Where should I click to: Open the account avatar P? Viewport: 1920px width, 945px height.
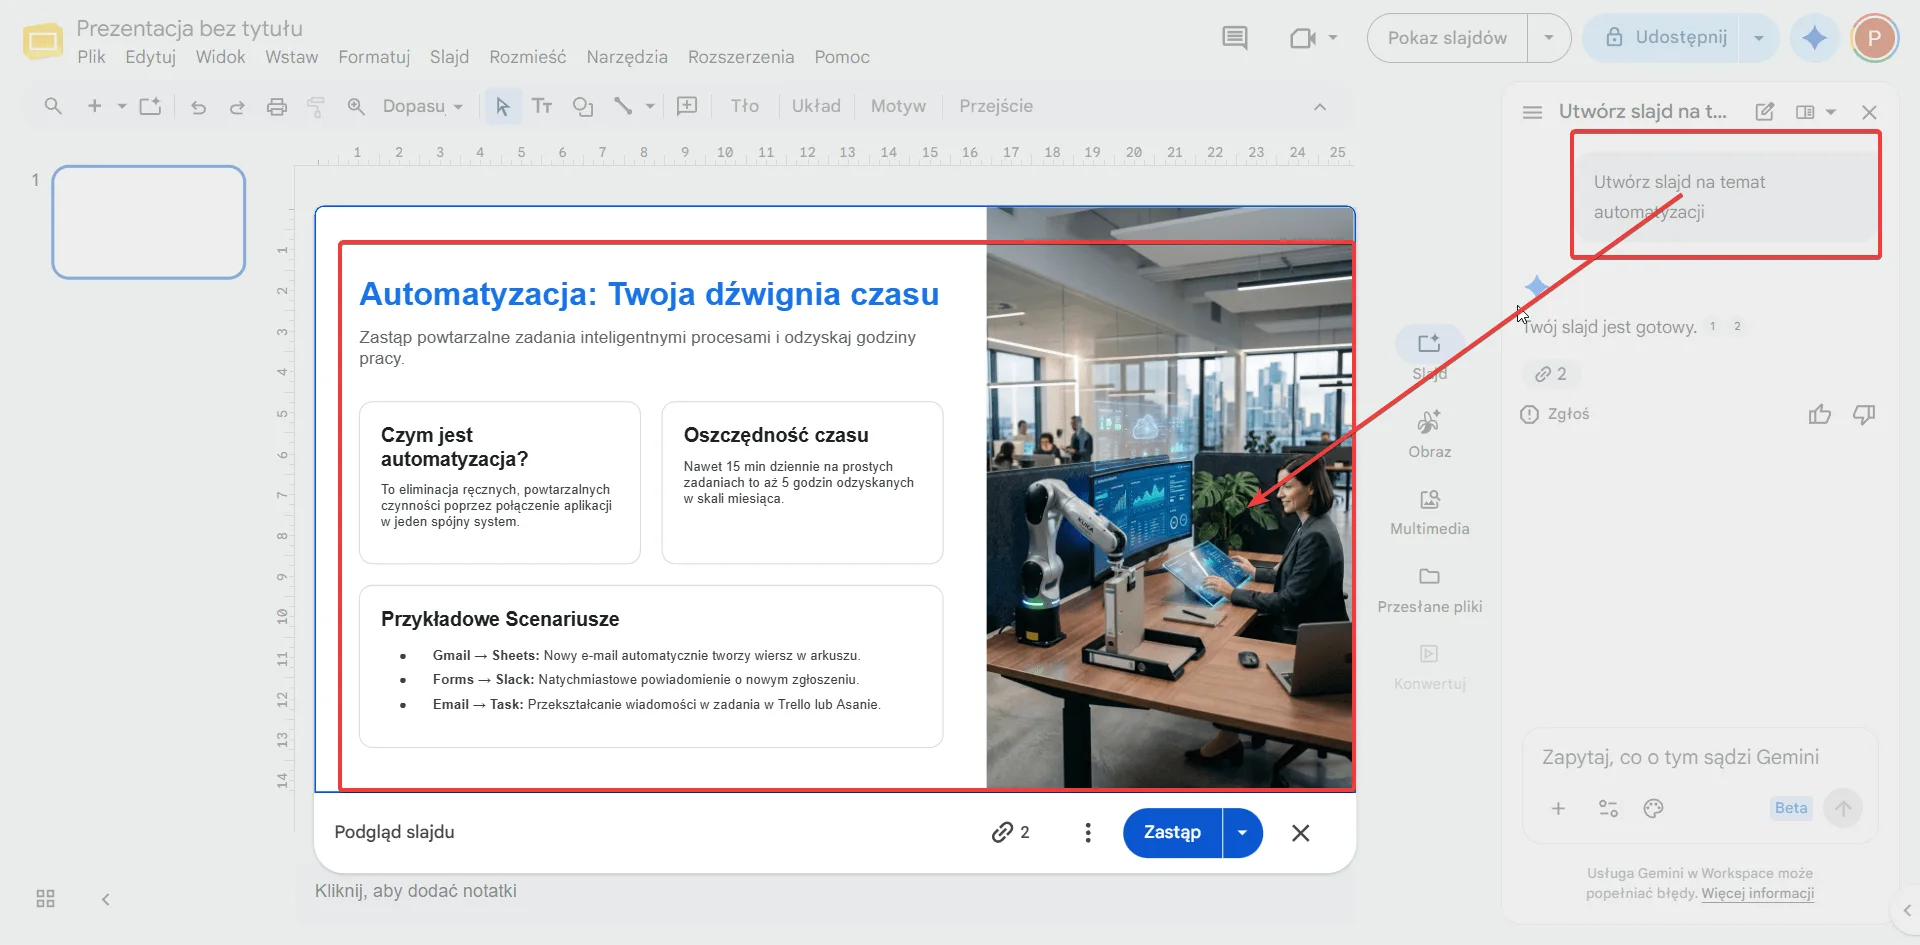click(x=1874, y=38)
